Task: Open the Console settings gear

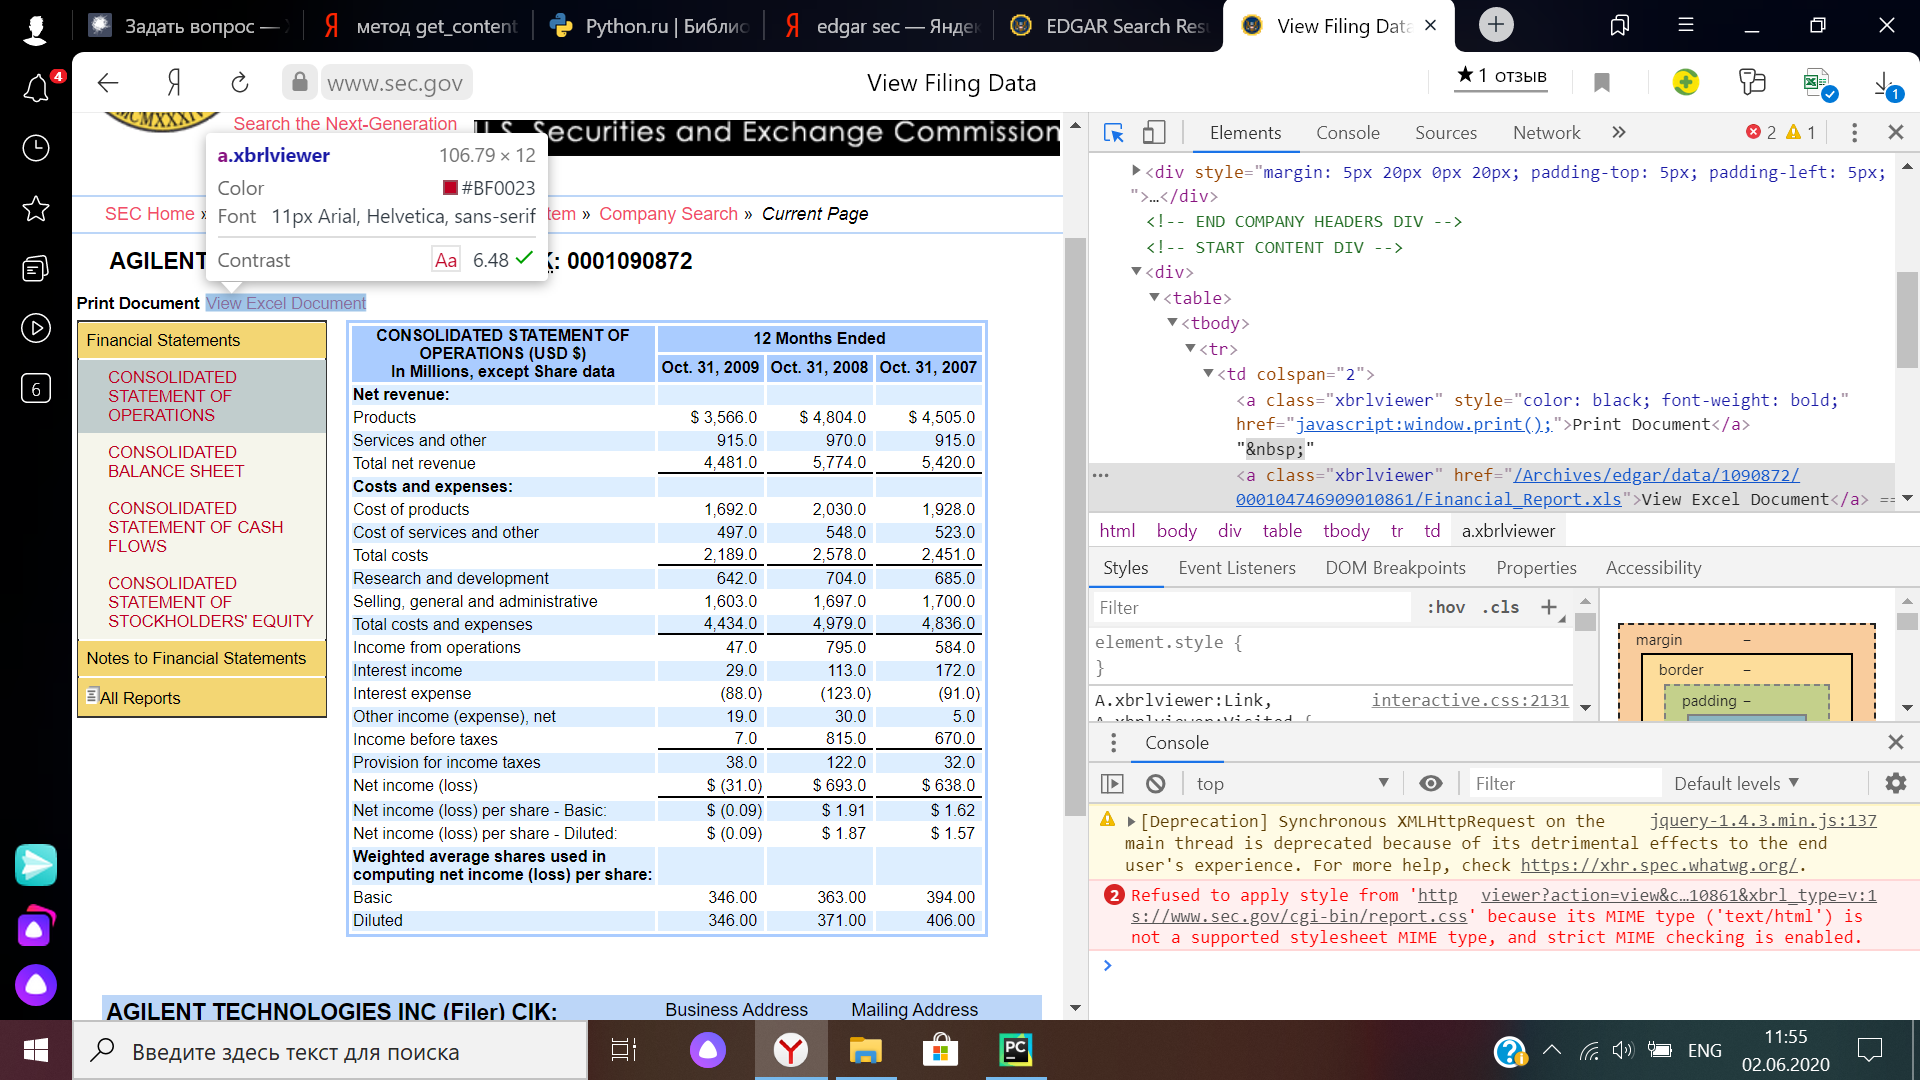Action: click(x=1895, y=784)
